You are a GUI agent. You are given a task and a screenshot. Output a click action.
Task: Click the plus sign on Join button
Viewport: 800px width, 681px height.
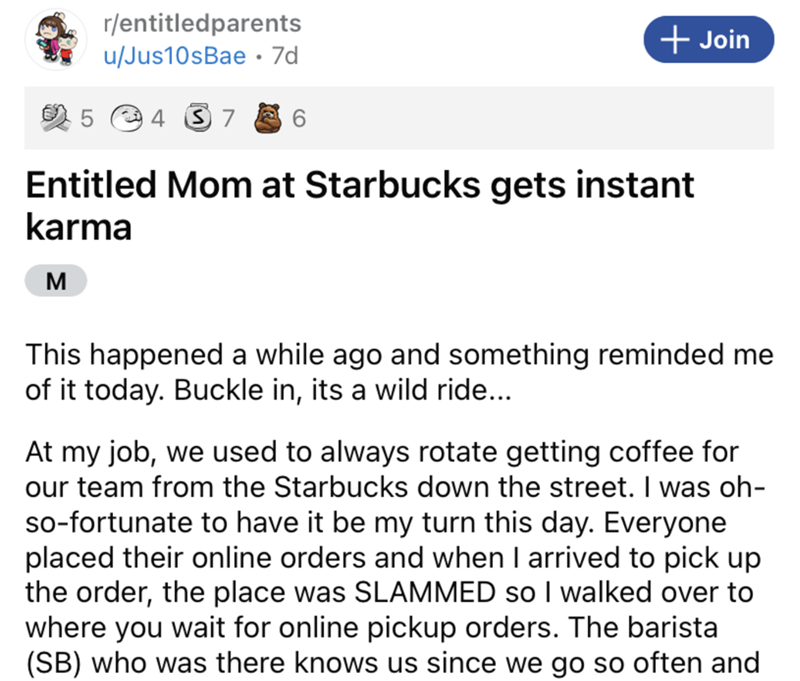click(676, 39)
